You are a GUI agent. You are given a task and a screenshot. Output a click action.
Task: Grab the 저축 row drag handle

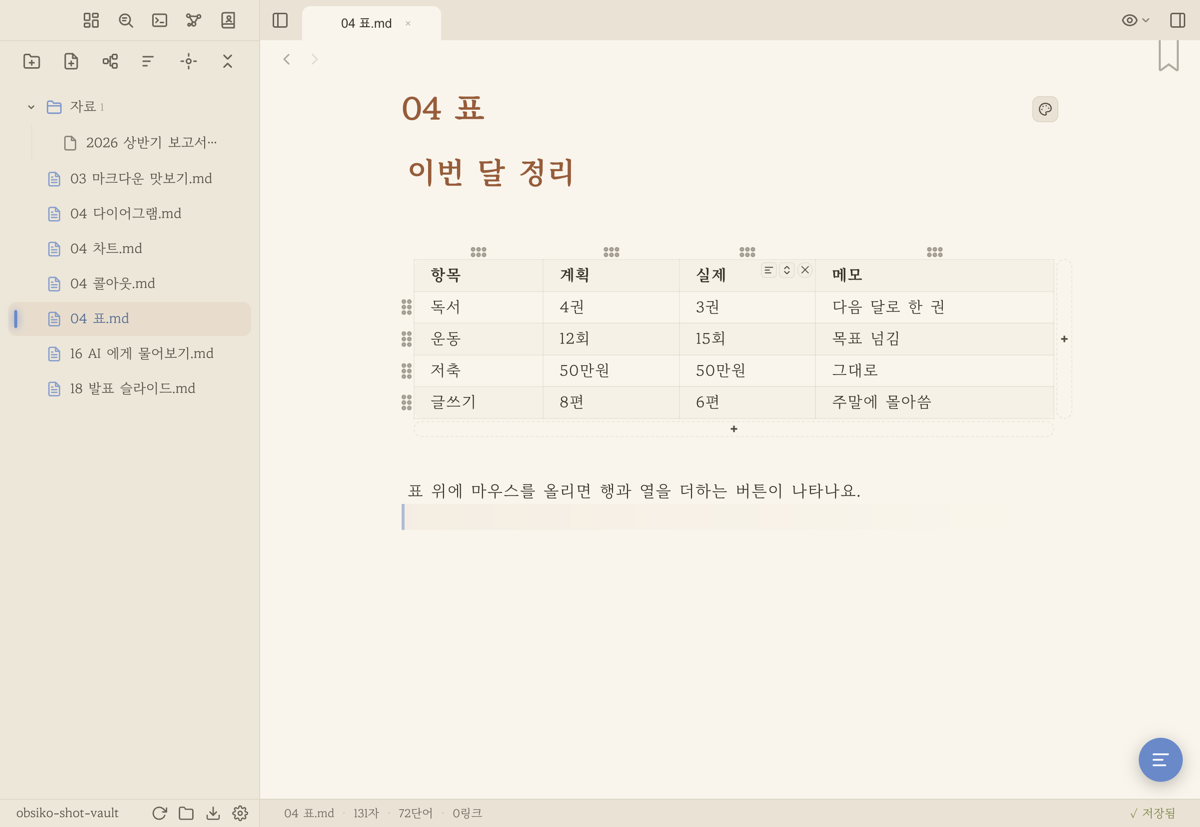pos(406,371)
